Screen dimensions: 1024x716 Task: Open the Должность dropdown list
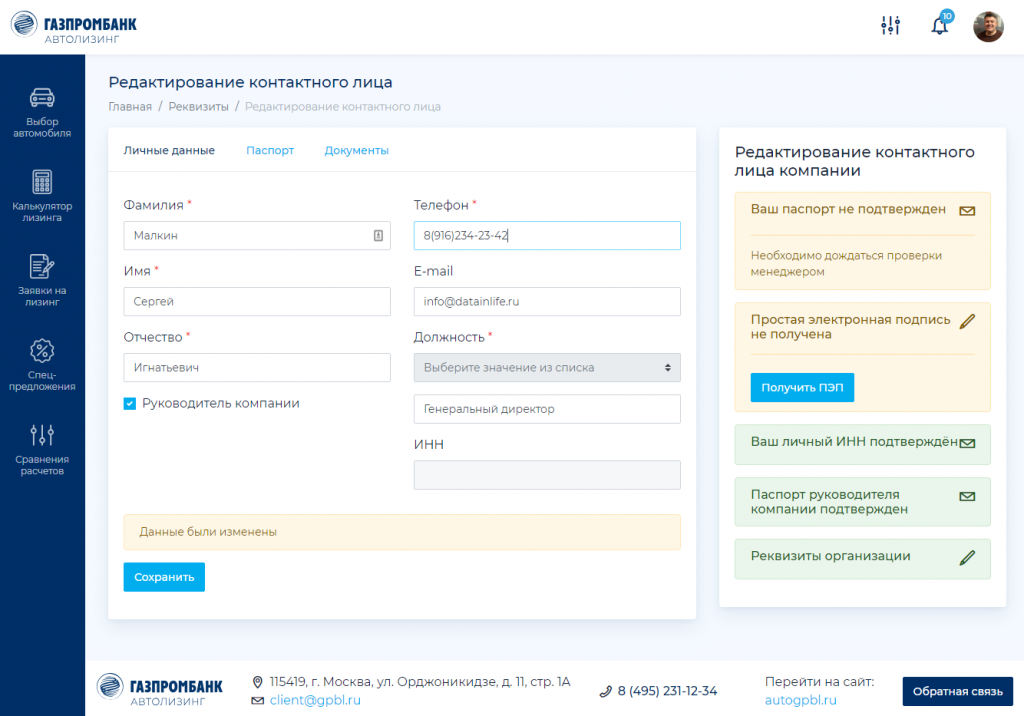coord(547,368)
